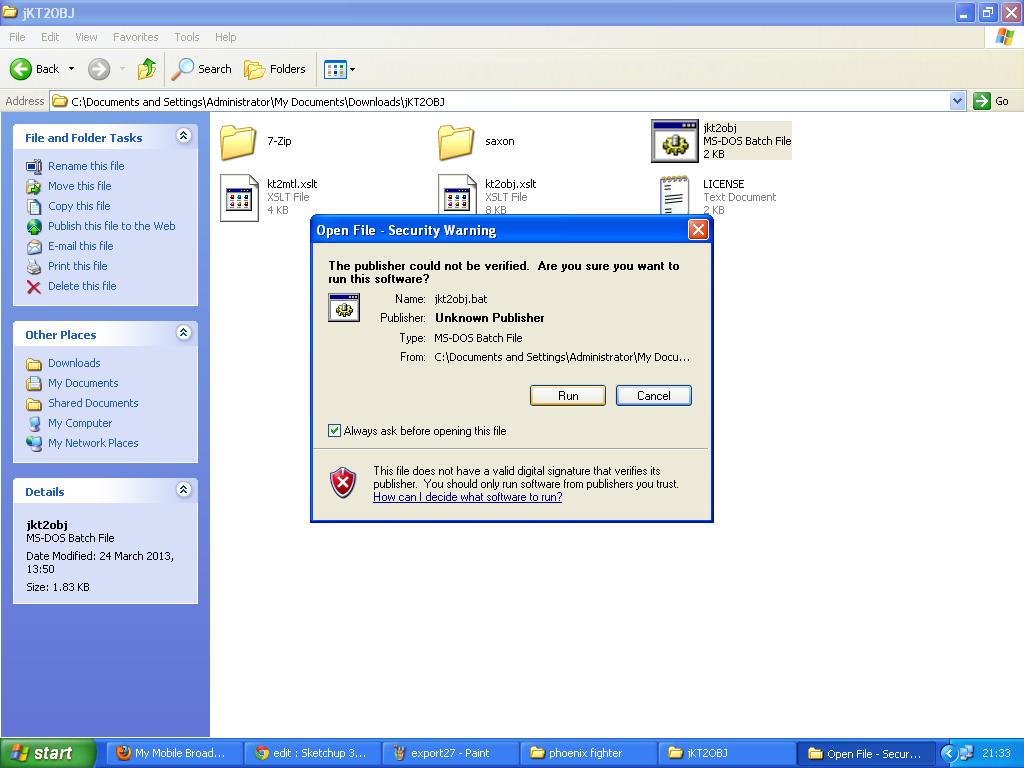Click the Forward arrow icon in toolbar

(x=99, y=69)
